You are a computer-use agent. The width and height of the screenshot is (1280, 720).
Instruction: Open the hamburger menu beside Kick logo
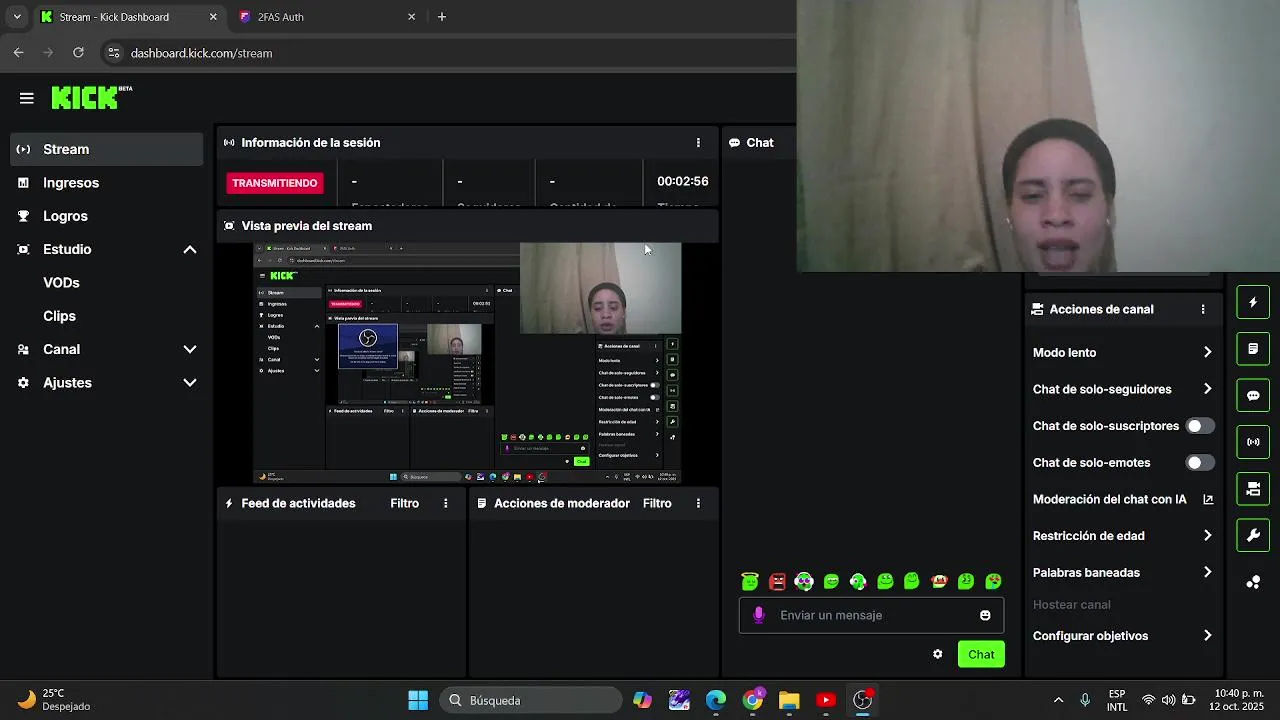pyautogui.click(x=27, y=98)
